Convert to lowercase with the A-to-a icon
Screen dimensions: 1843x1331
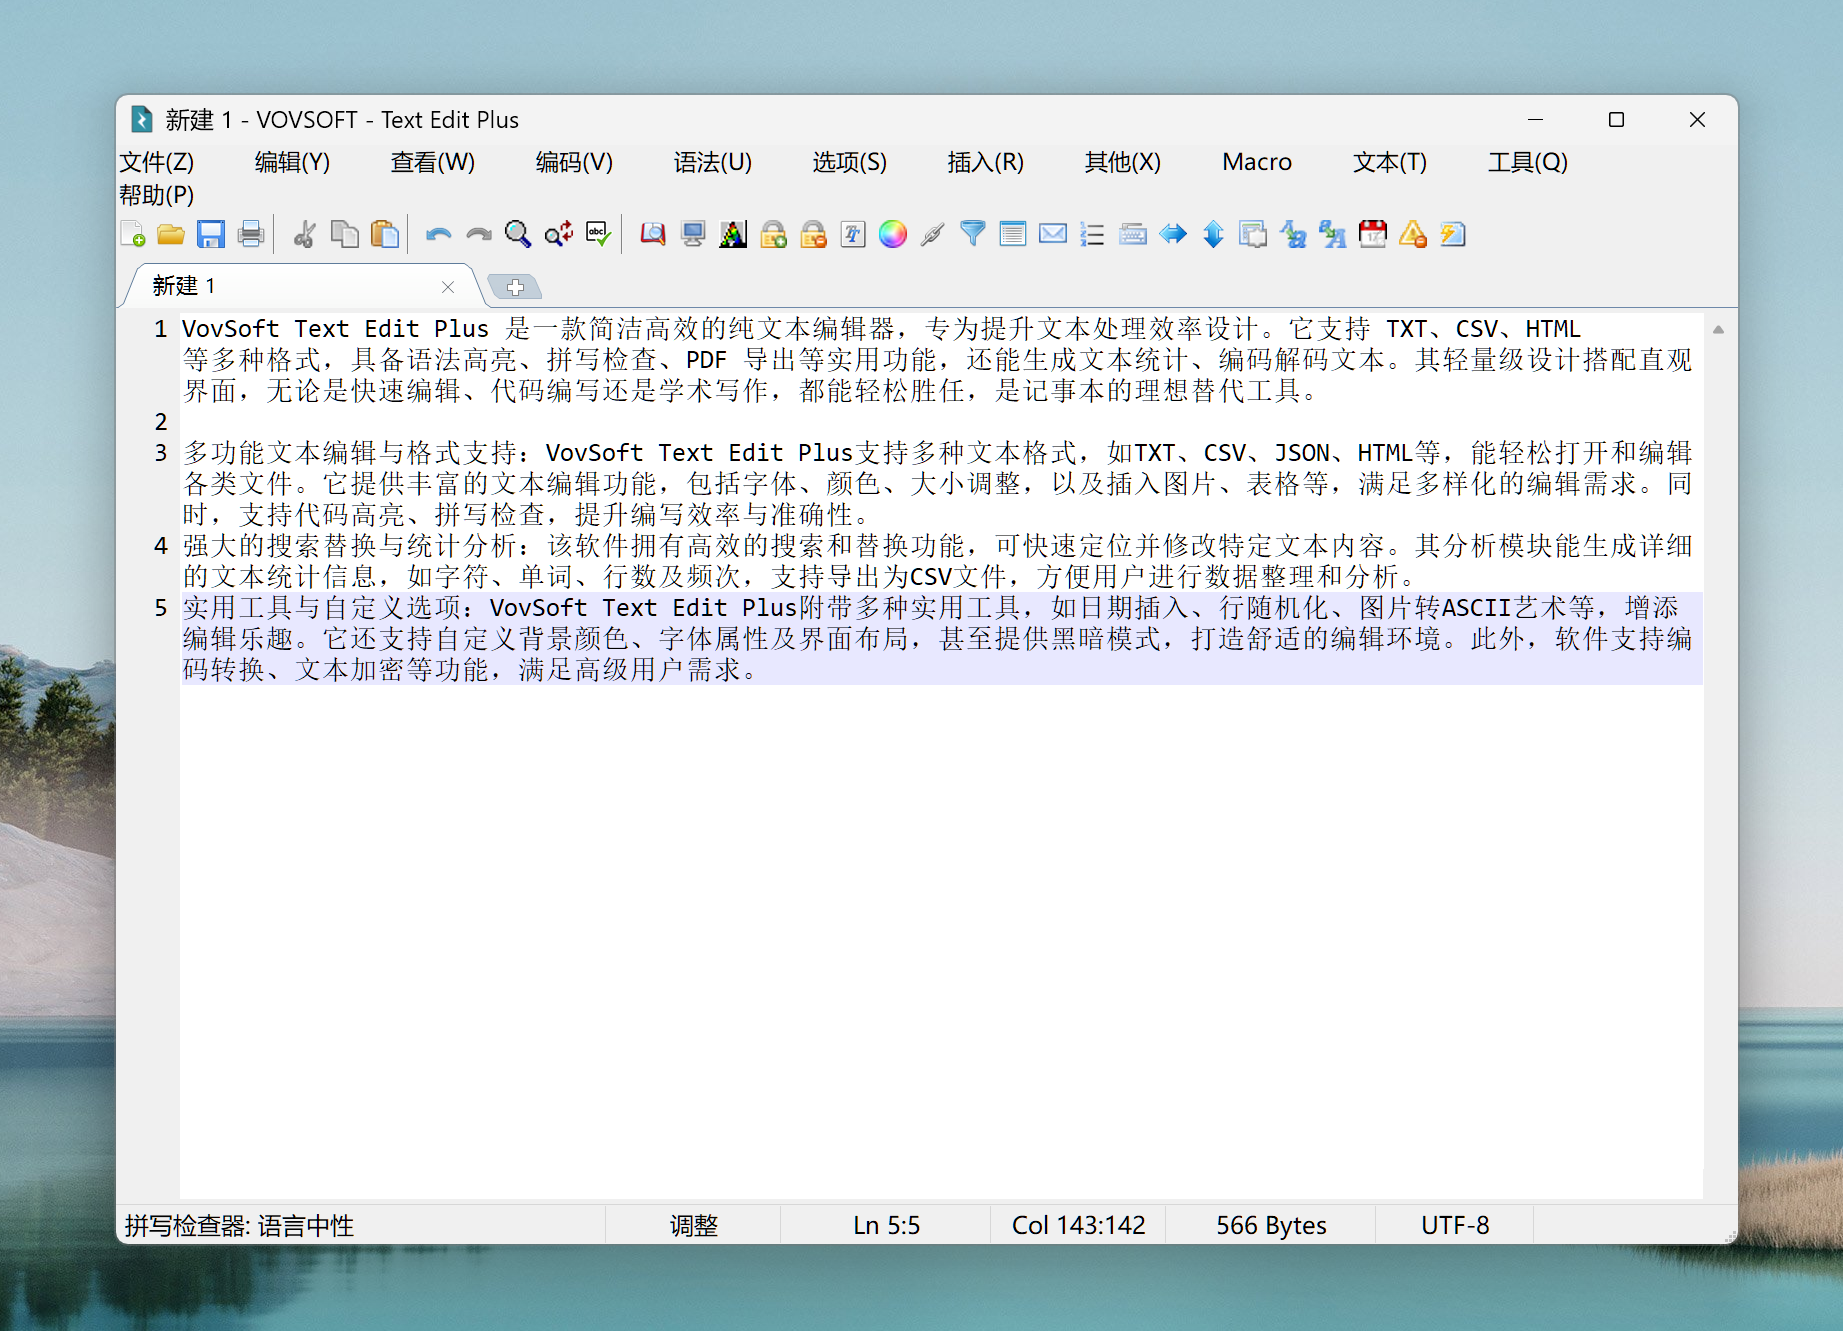point(1293,235)
